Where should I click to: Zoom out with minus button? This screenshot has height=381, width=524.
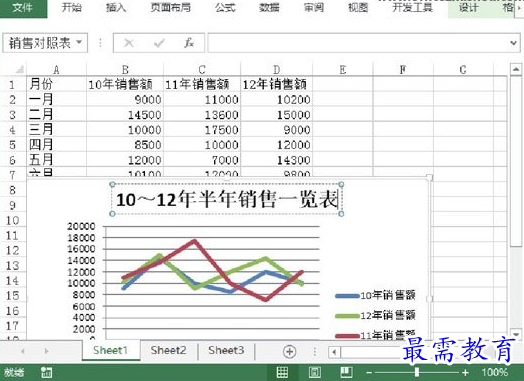click(x=369, y=372)
